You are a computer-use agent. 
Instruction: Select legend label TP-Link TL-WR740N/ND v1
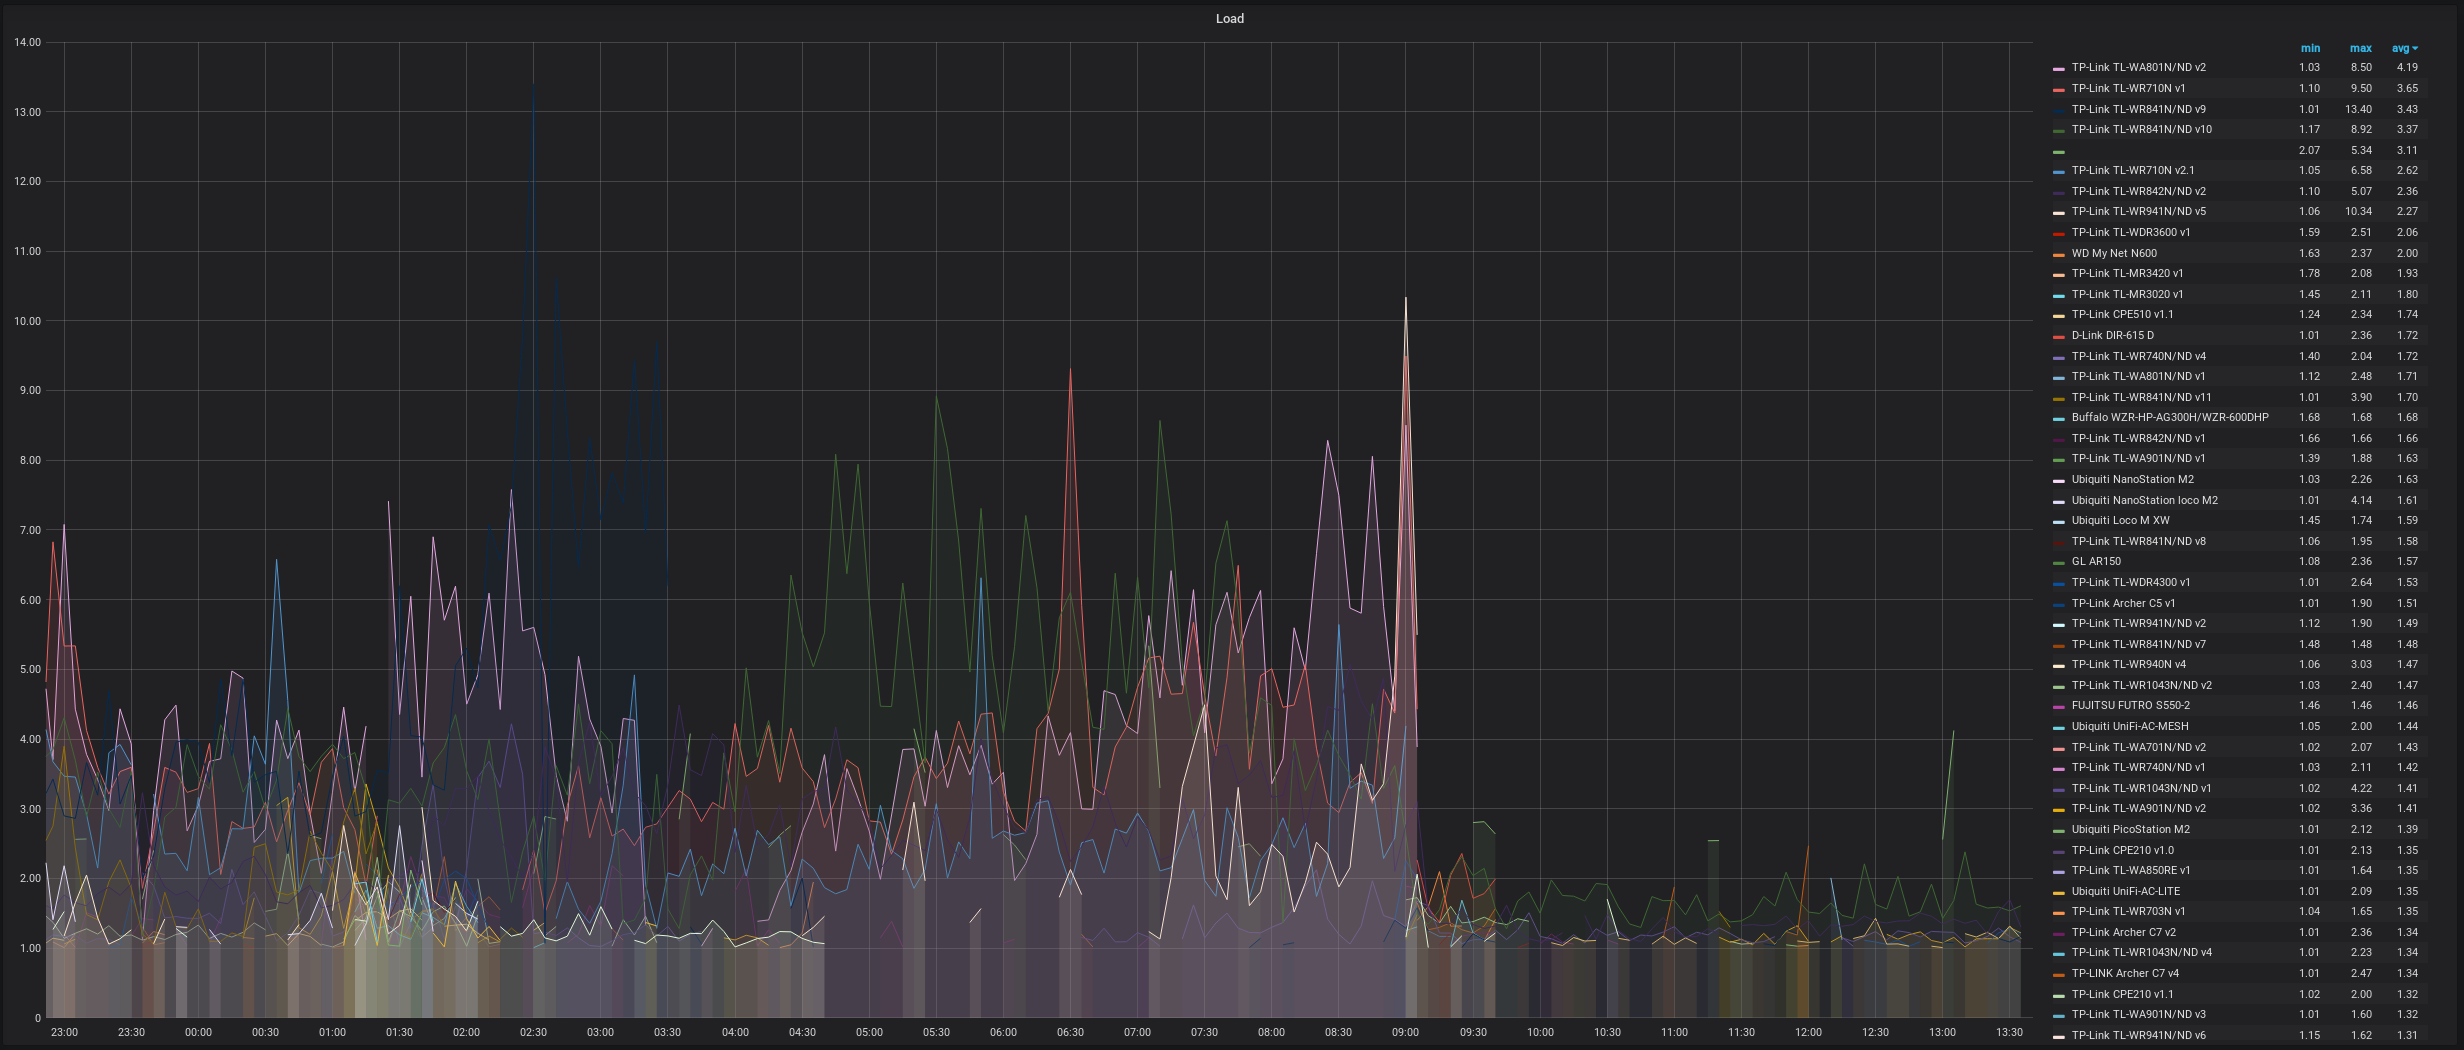[2138, 767]
